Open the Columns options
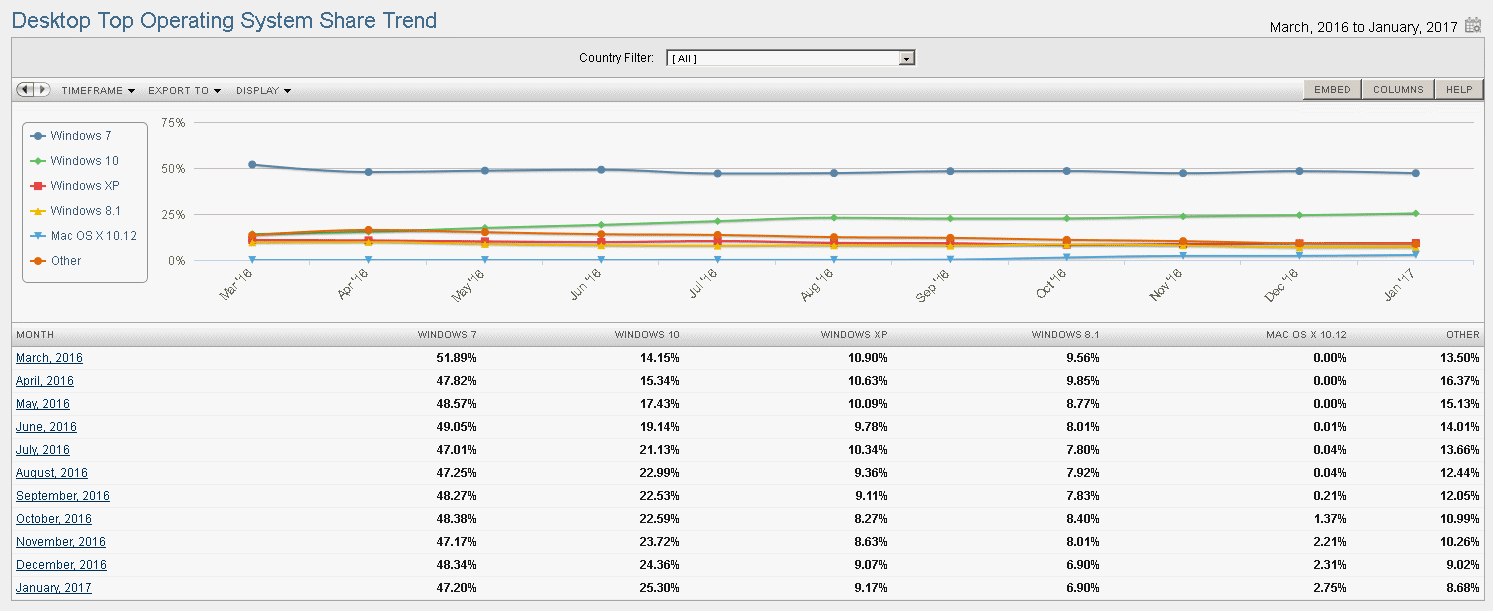The image size is (1493, 611). (1398, 90)
